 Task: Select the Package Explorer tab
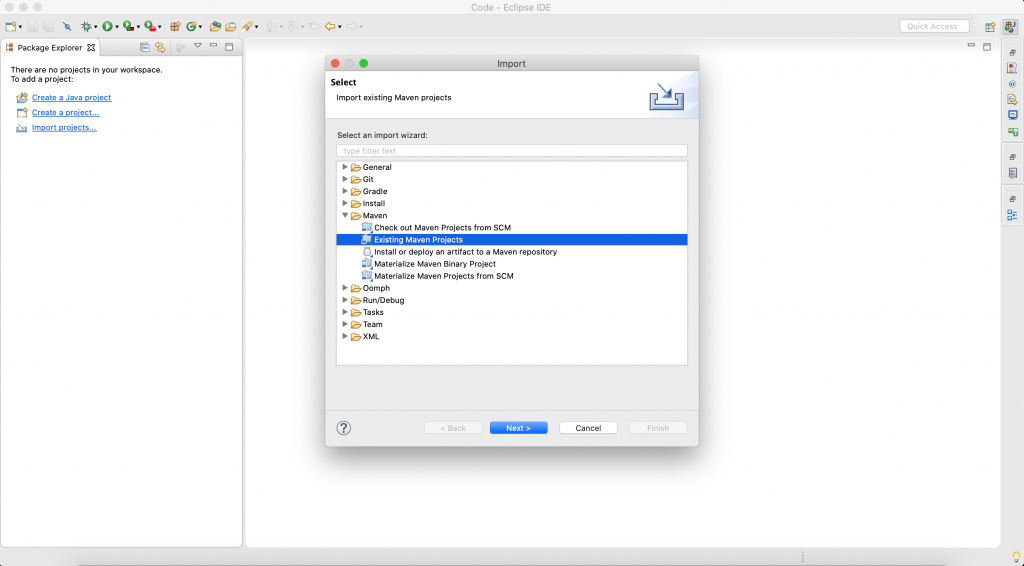coord(50,48)
